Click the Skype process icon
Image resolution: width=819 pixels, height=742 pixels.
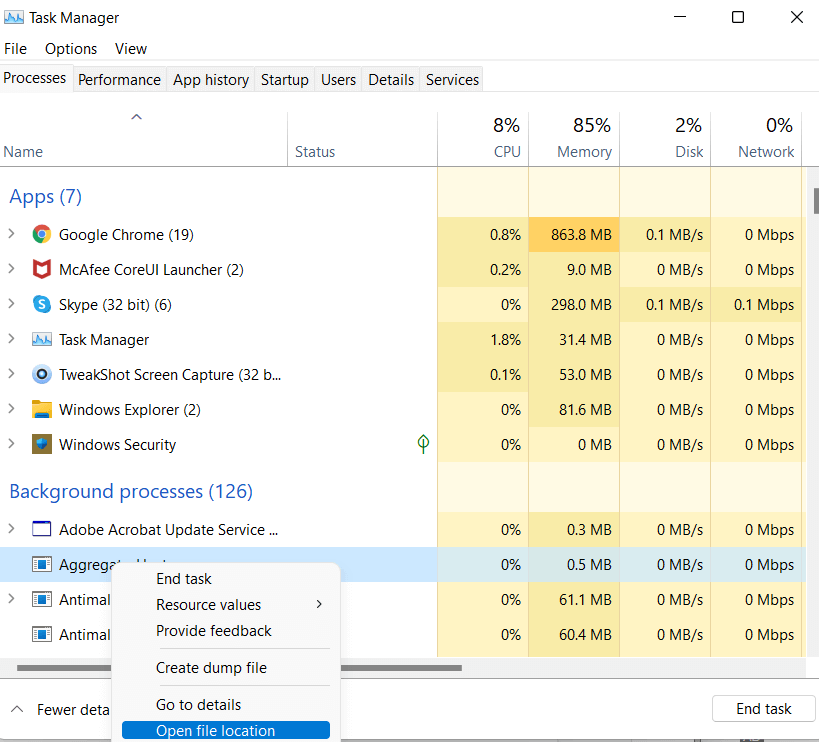pos(42,304)
